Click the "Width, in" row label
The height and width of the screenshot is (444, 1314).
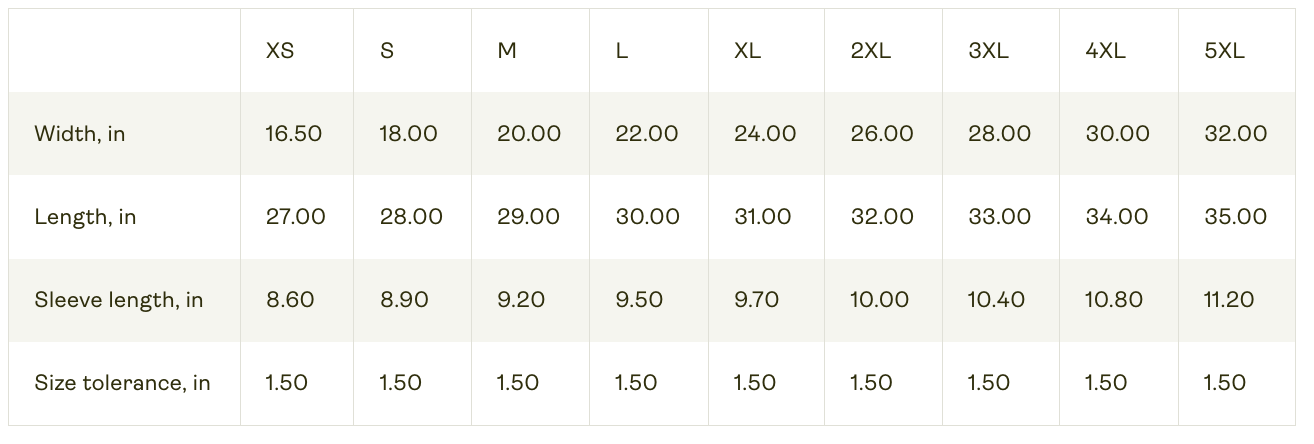pos(80,134)
